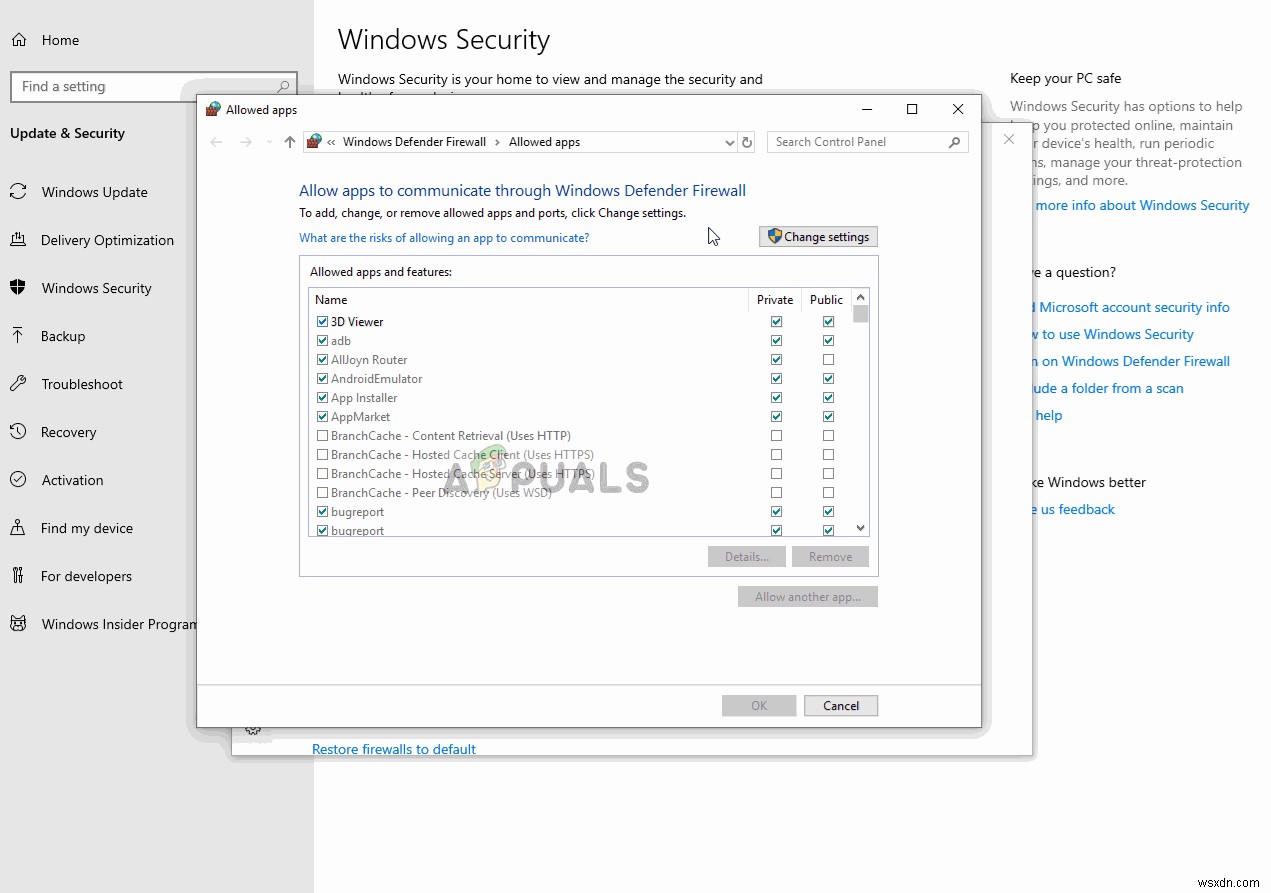This screenshot has height=893, width=1271.
Task: Click the Delivery Optimization icon
Action: 19,240
